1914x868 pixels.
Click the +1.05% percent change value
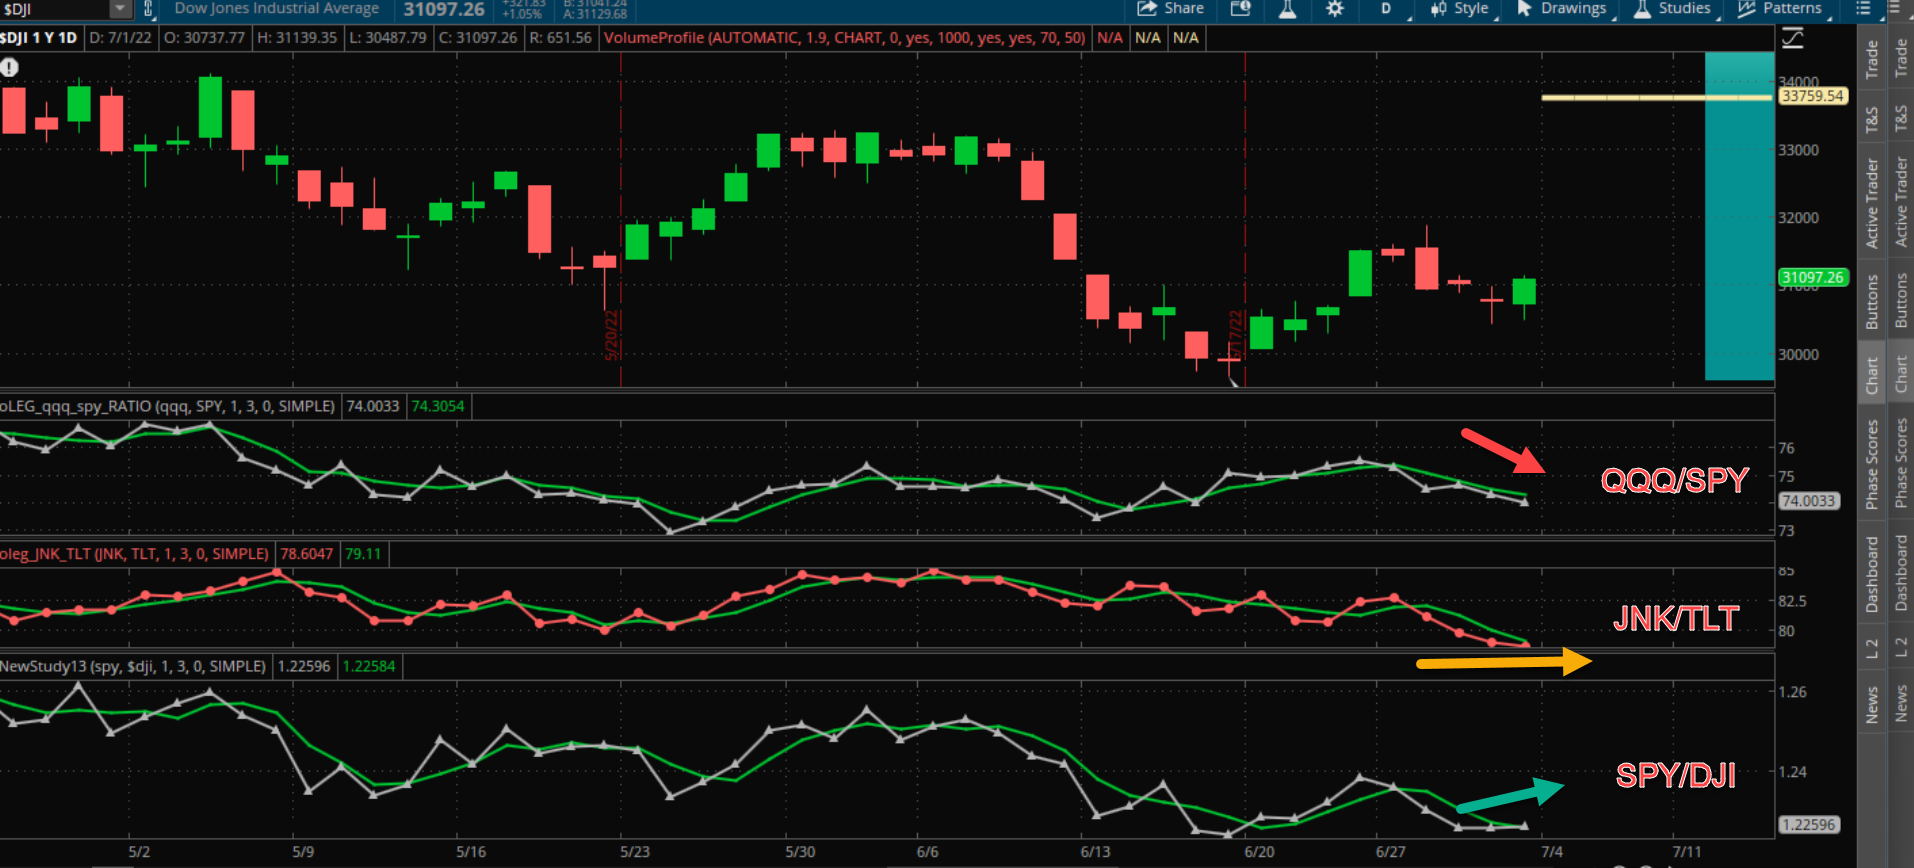click(x=522, y=14)
